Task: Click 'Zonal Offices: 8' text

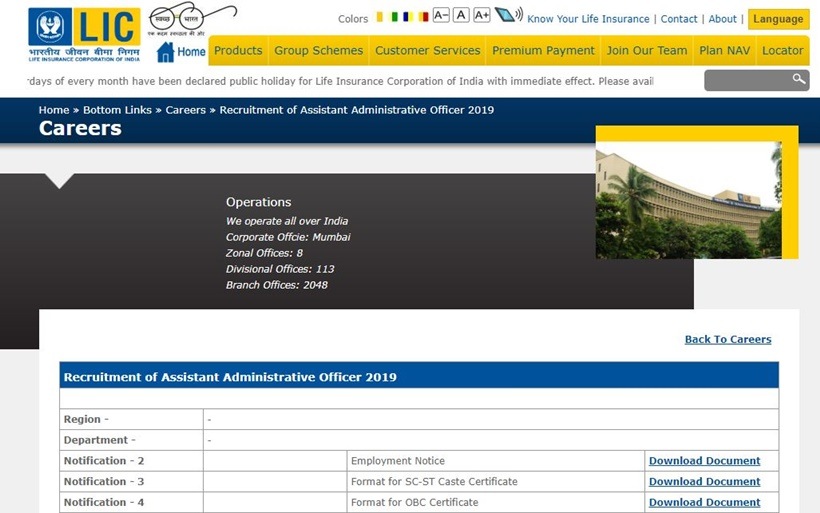Action: click(264, 253)
